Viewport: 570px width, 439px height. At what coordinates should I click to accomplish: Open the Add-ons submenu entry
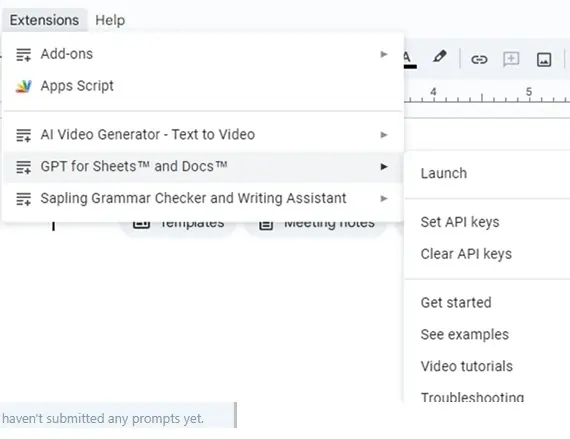point(203,54)
